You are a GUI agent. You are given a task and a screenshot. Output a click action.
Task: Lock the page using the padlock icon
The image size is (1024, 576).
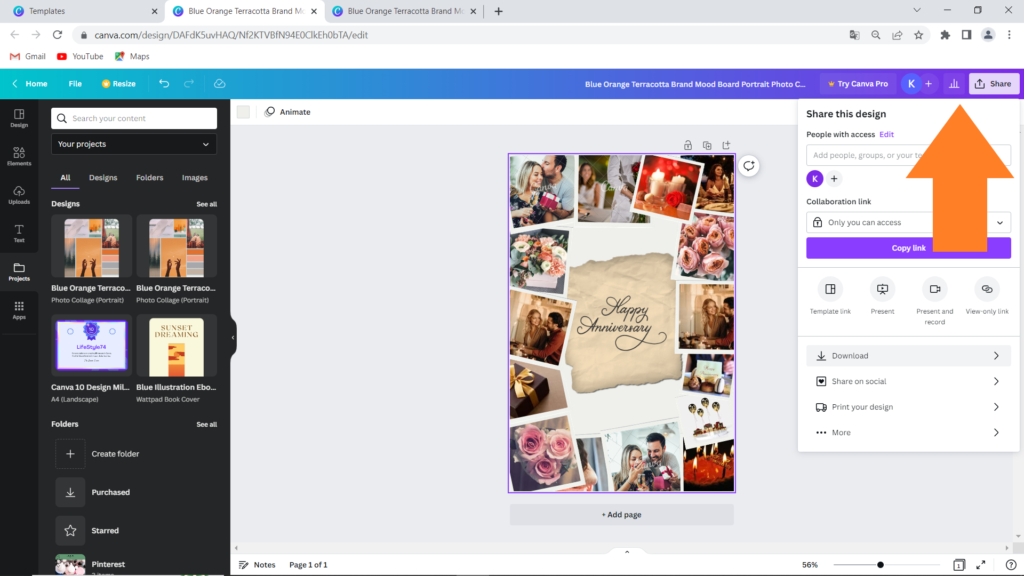(x=688, y=145)
